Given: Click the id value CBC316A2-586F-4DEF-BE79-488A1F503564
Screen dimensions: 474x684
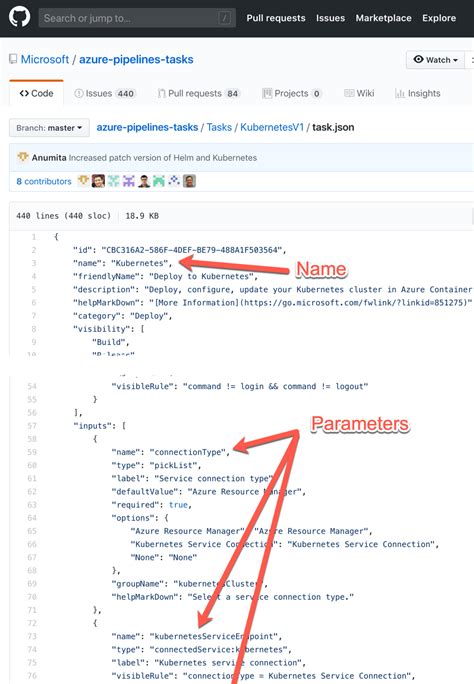Looking at the screenshot, I should (192, 250).
